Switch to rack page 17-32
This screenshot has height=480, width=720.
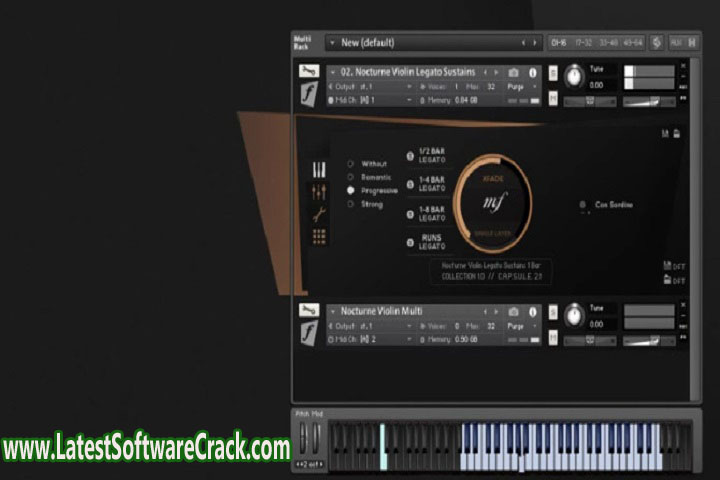coord(584,43)
